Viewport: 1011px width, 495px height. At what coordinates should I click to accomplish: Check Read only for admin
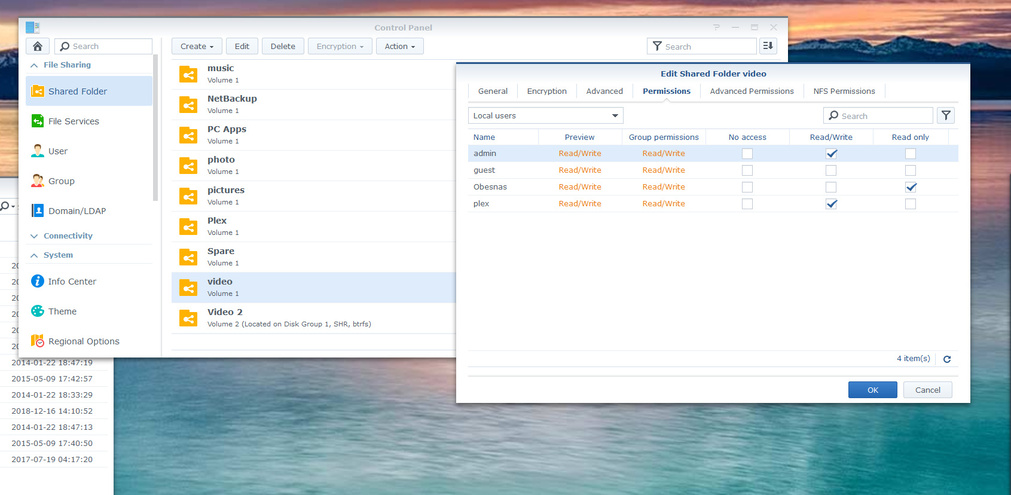point(910,153)
